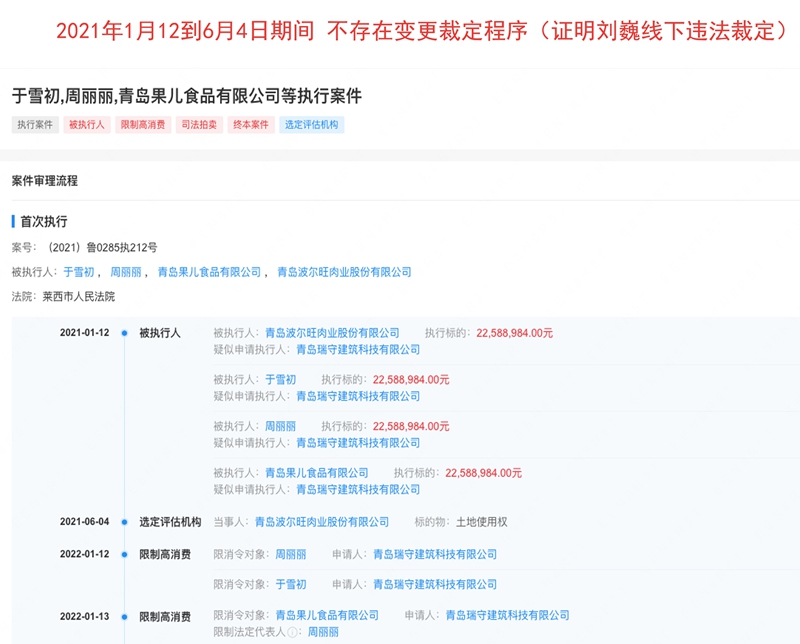Click the 案件审理流程 heading

[45, 181]
